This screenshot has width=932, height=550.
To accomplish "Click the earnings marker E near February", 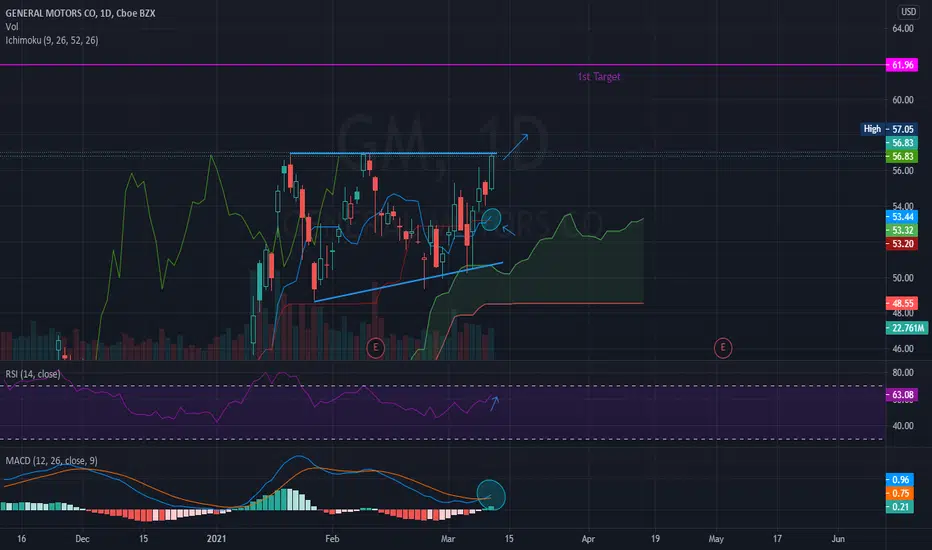I will click(x=375, y=347).
